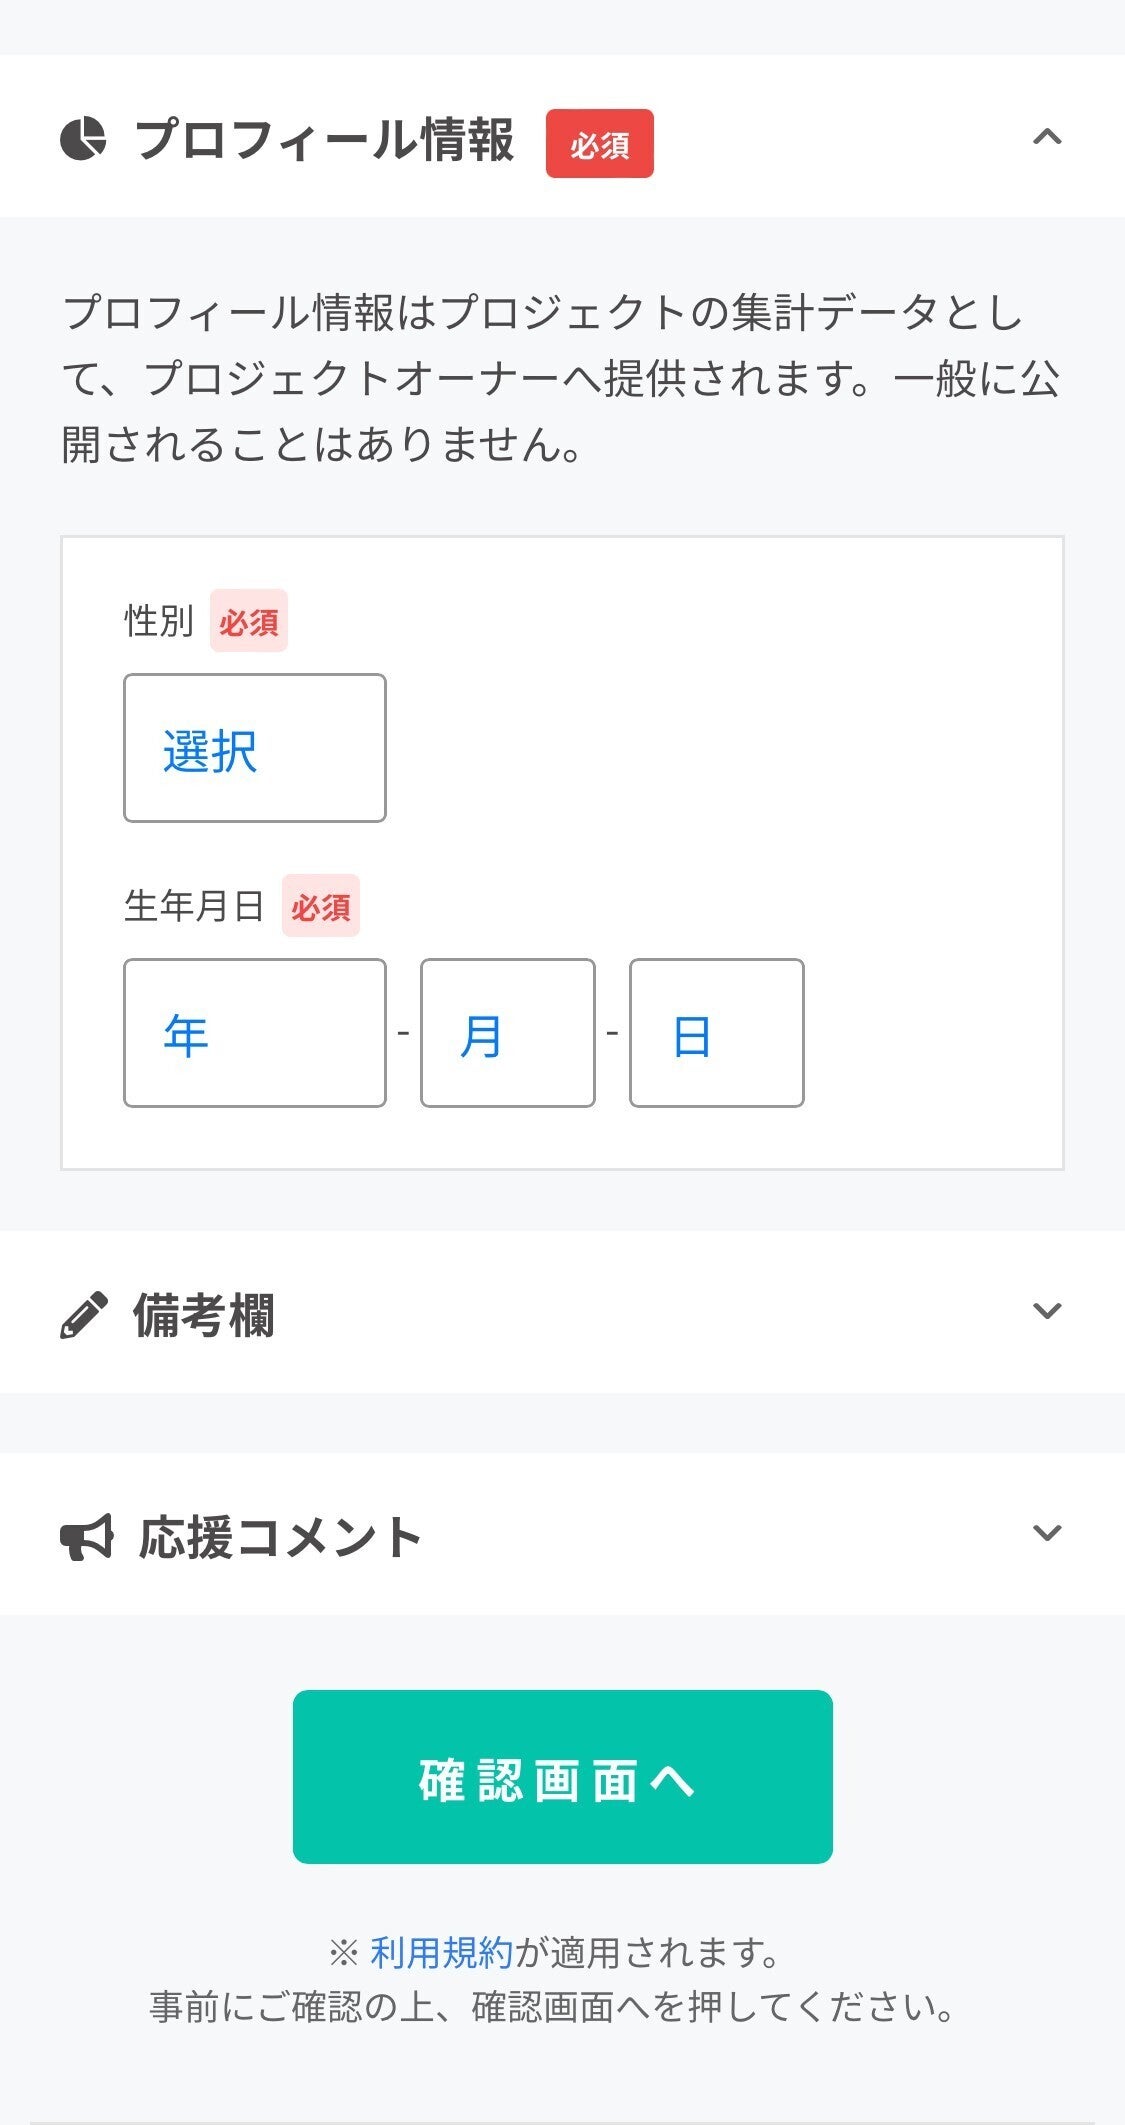This screenshot has width=1125, height=2125.
Task: Expand the 備考欄 section chevron
Action: click(1046, 1311)
